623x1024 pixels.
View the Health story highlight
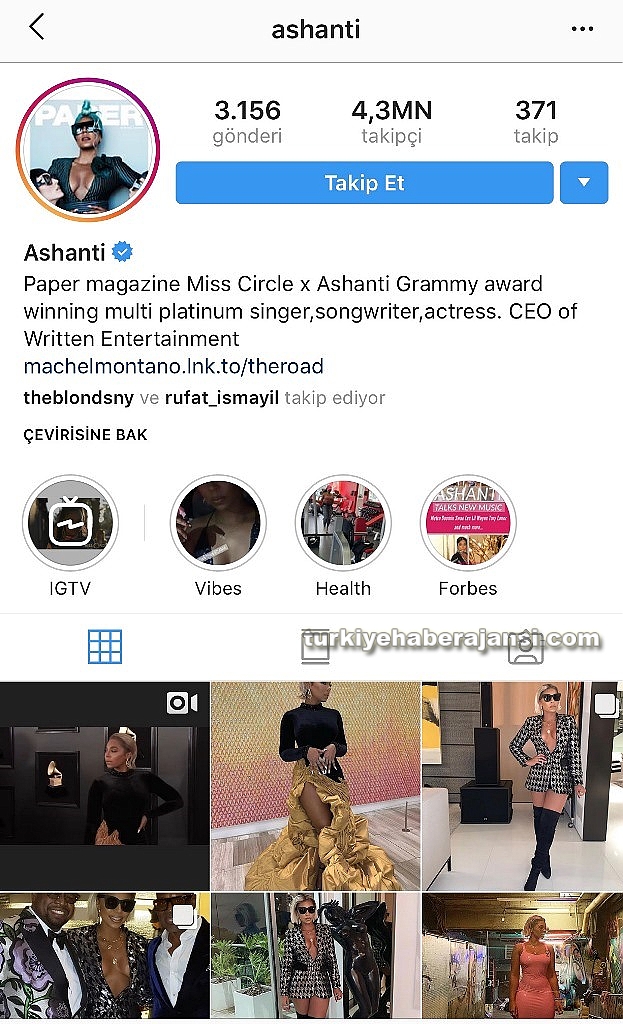click(x=343, y=522)
